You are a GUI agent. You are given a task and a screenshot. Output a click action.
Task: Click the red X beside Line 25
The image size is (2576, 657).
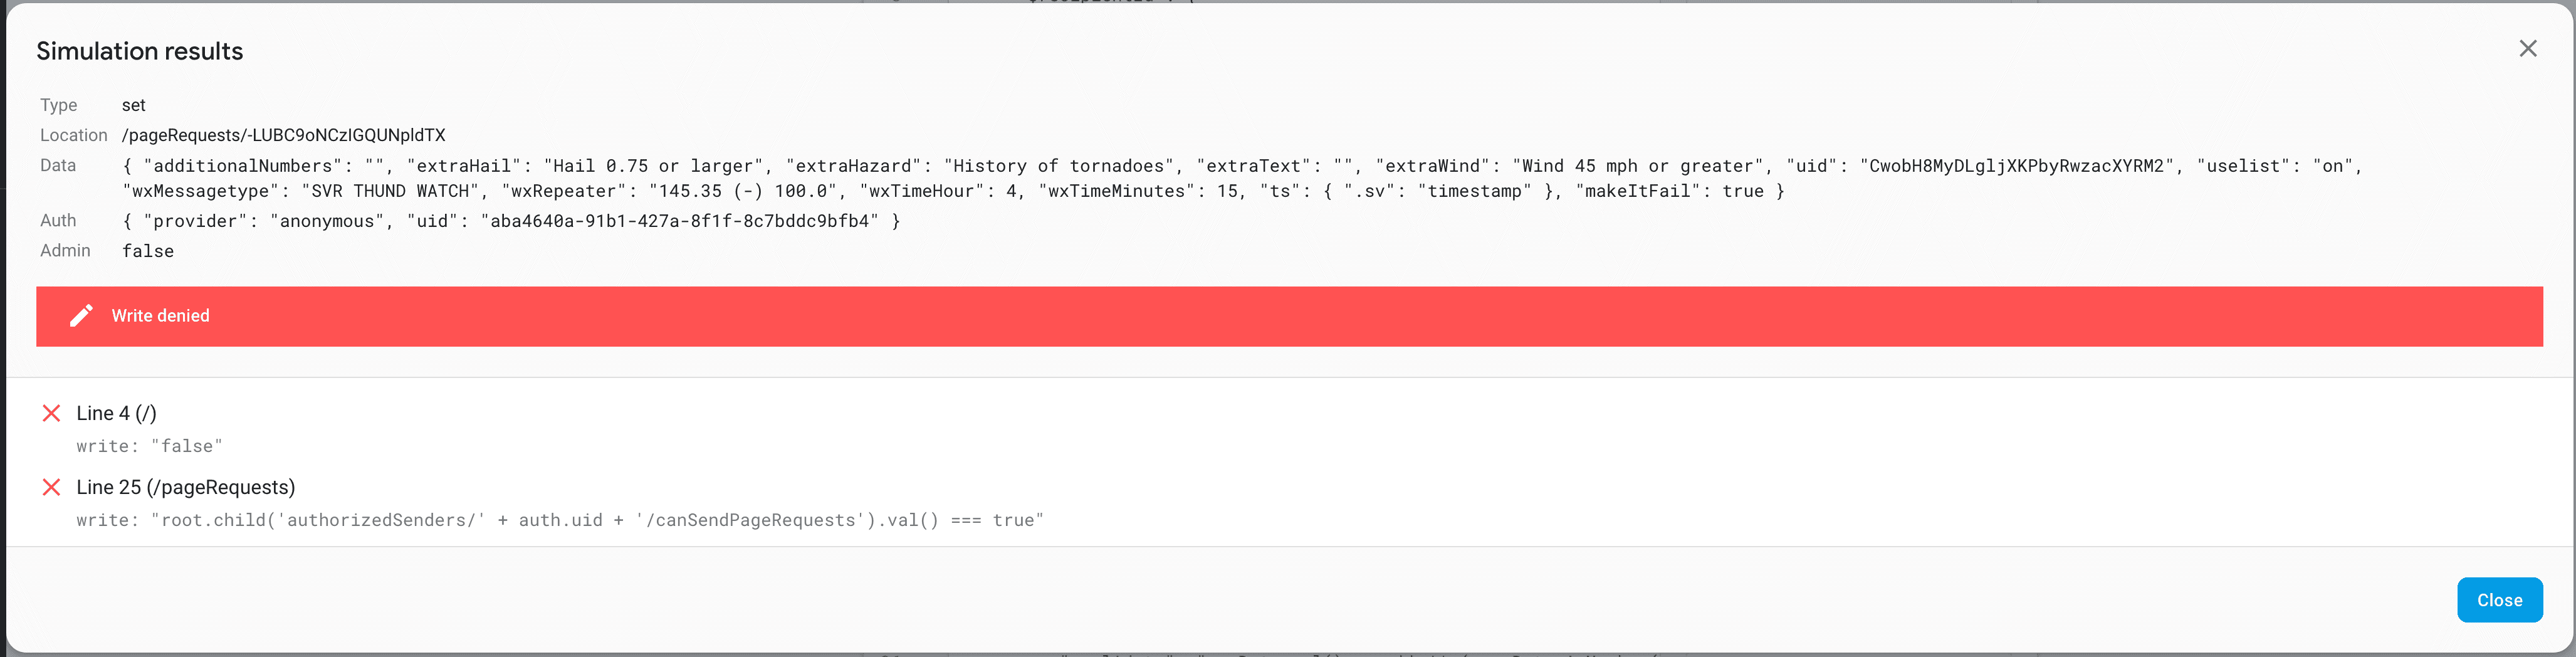52,487
